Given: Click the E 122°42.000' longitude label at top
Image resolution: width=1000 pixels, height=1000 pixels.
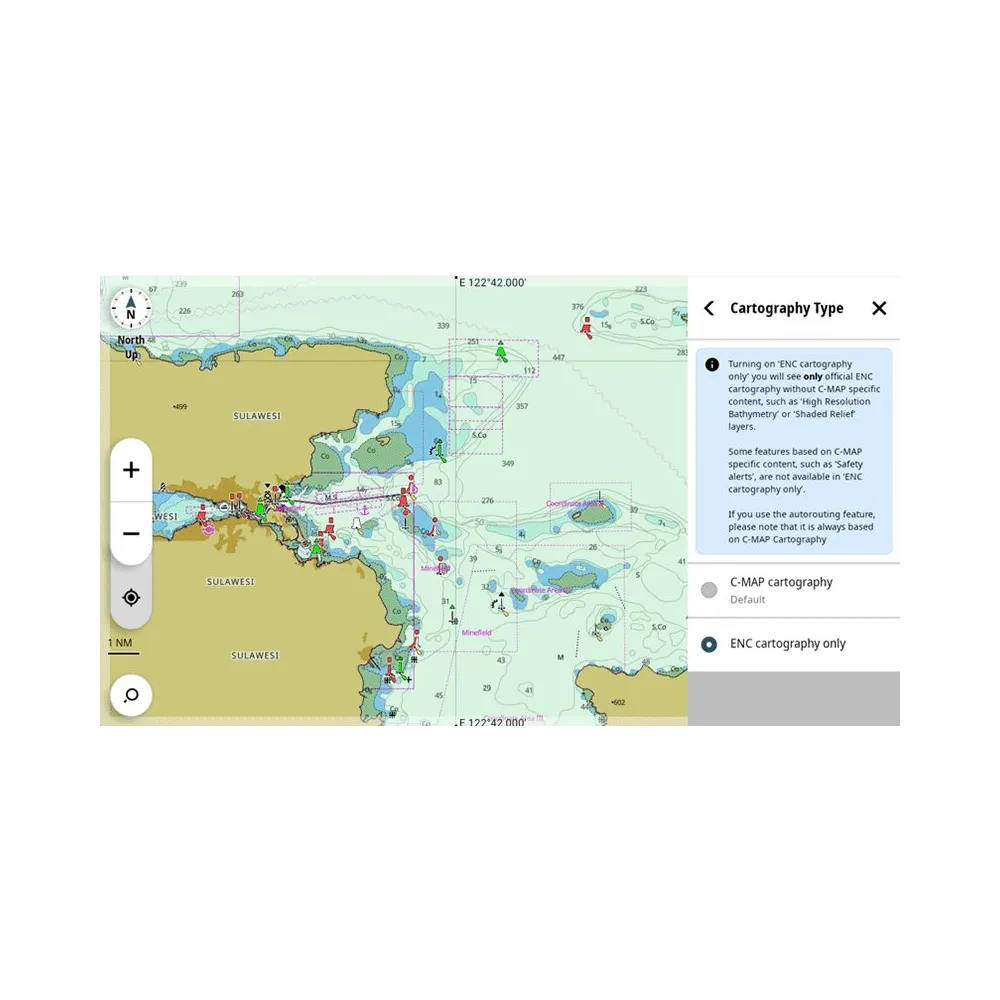Looking at the screenshot, I should tap(492, 283).
